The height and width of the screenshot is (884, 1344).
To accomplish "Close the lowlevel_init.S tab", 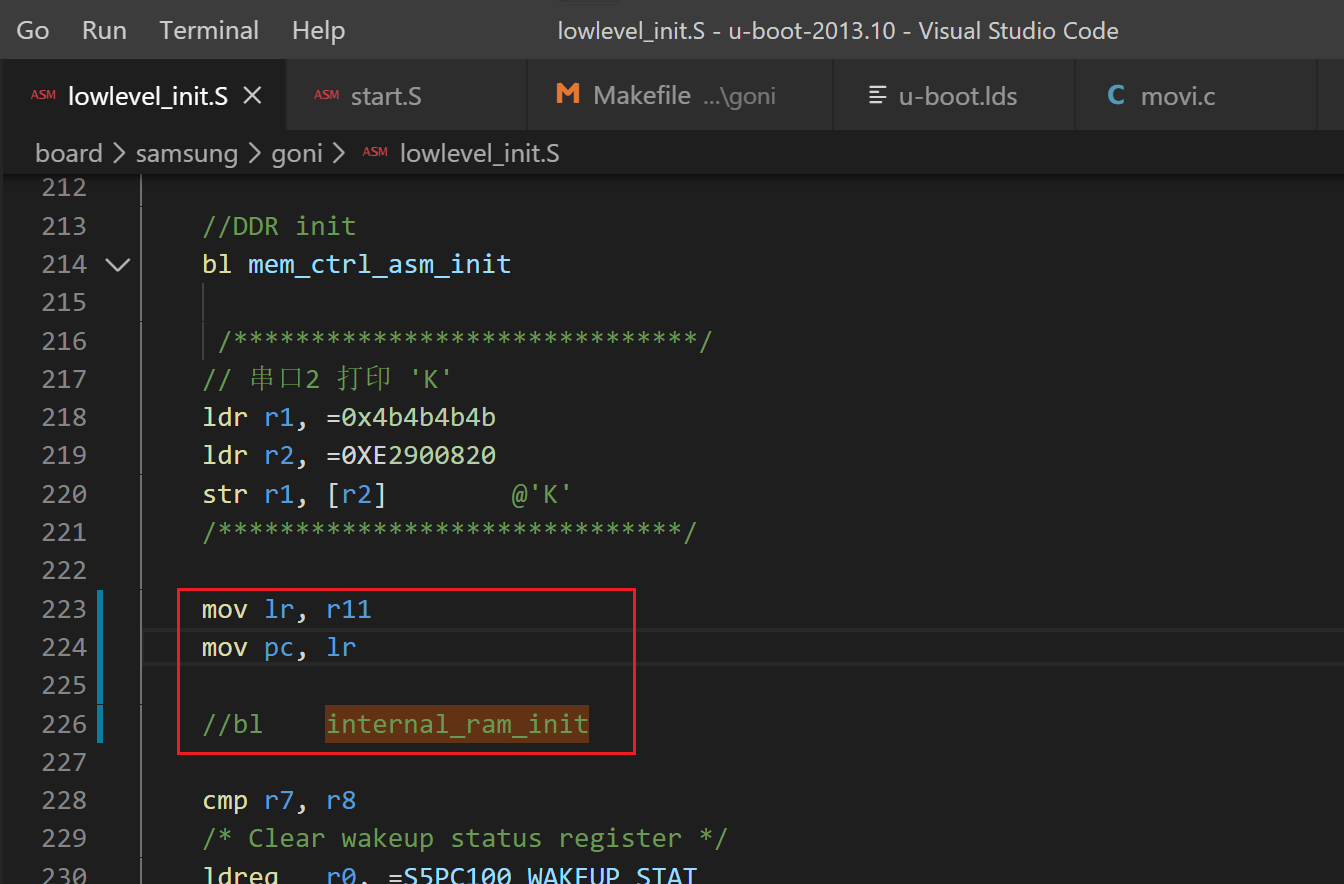I will (x=253, y=96).
